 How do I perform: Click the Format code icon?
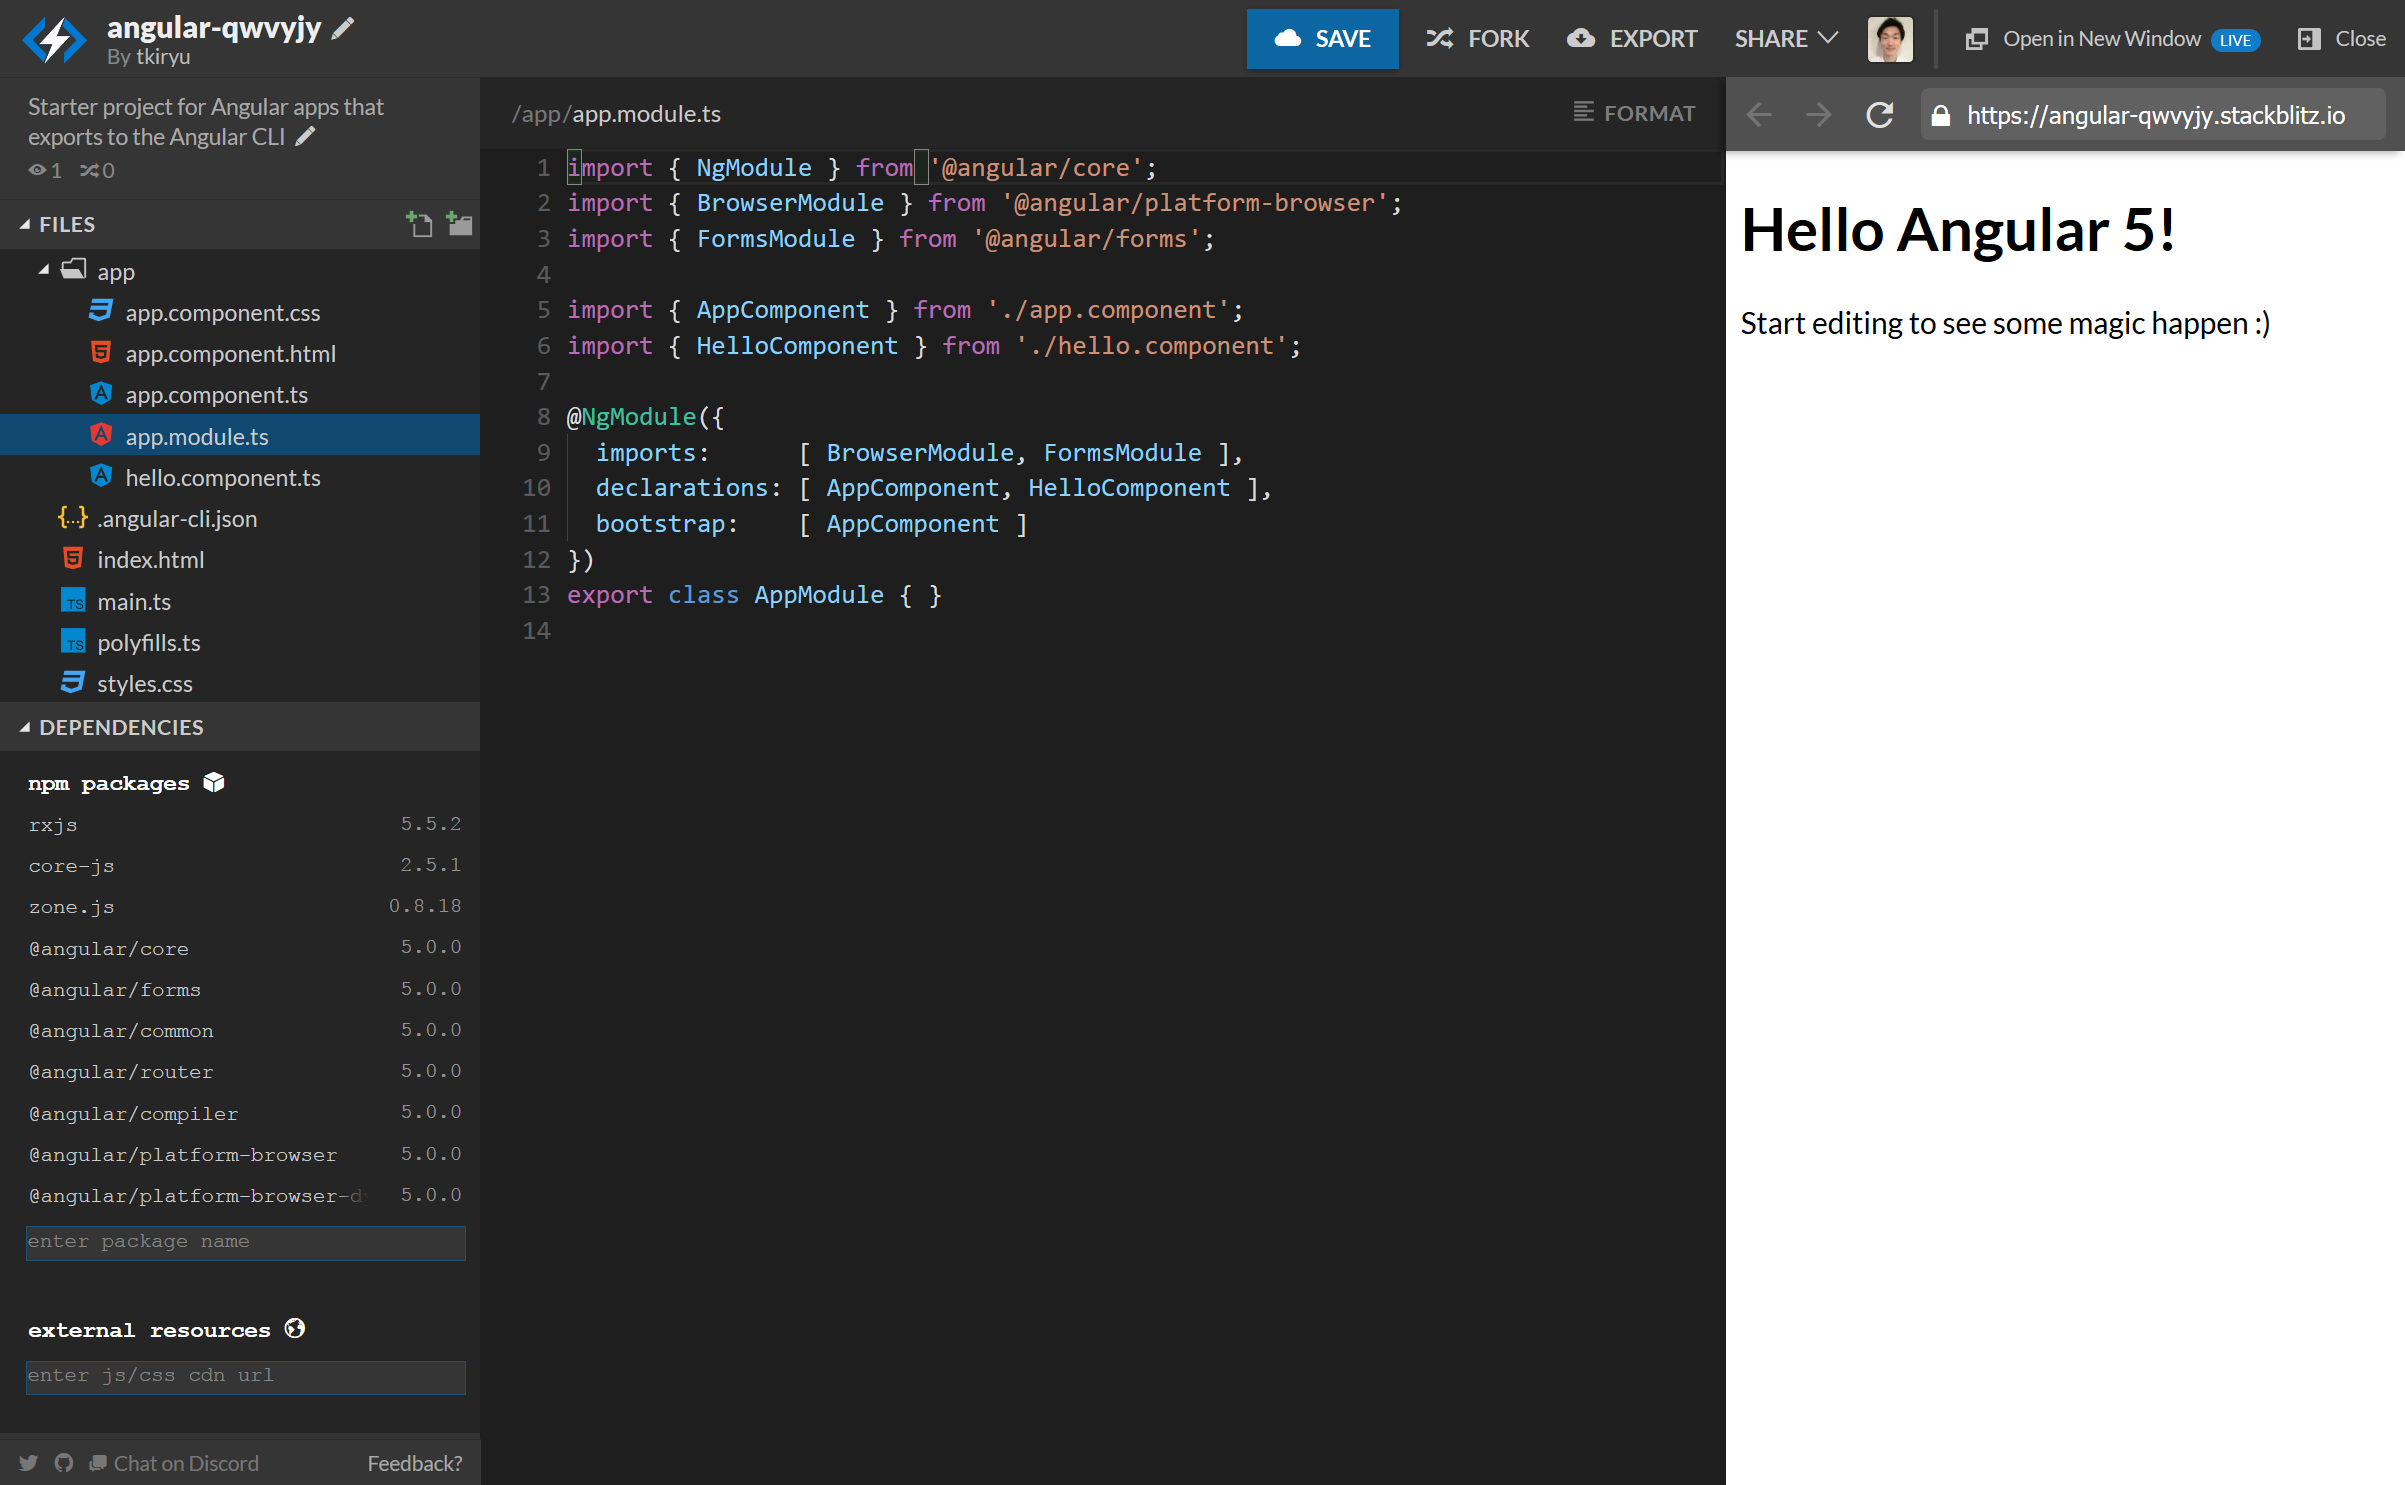point(1582,112)
